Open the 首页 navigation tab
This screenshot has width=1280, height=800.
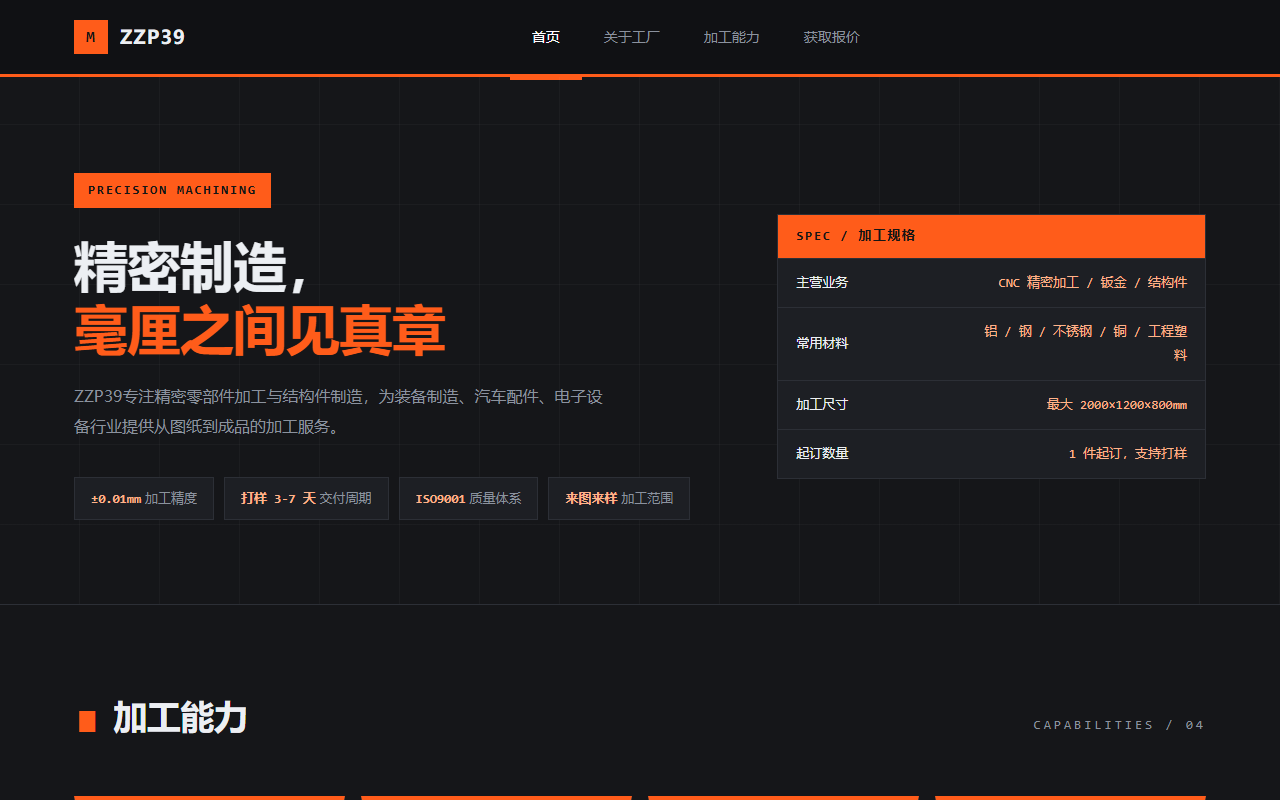point(546,37)
